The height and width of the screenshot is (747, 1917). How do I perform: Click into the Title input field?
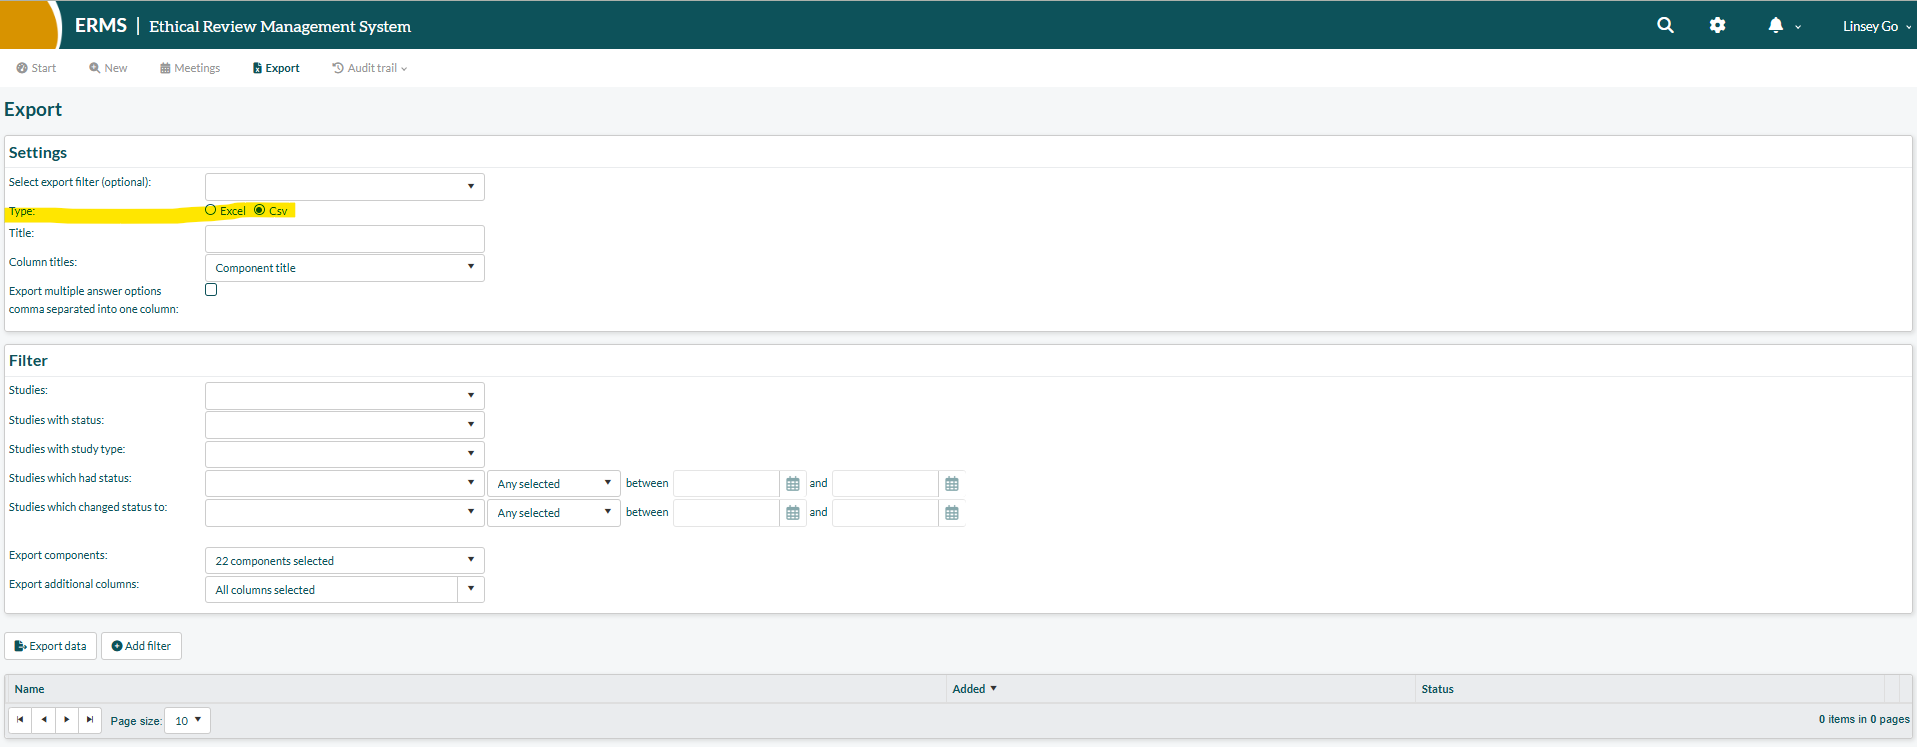click(345, 239)
